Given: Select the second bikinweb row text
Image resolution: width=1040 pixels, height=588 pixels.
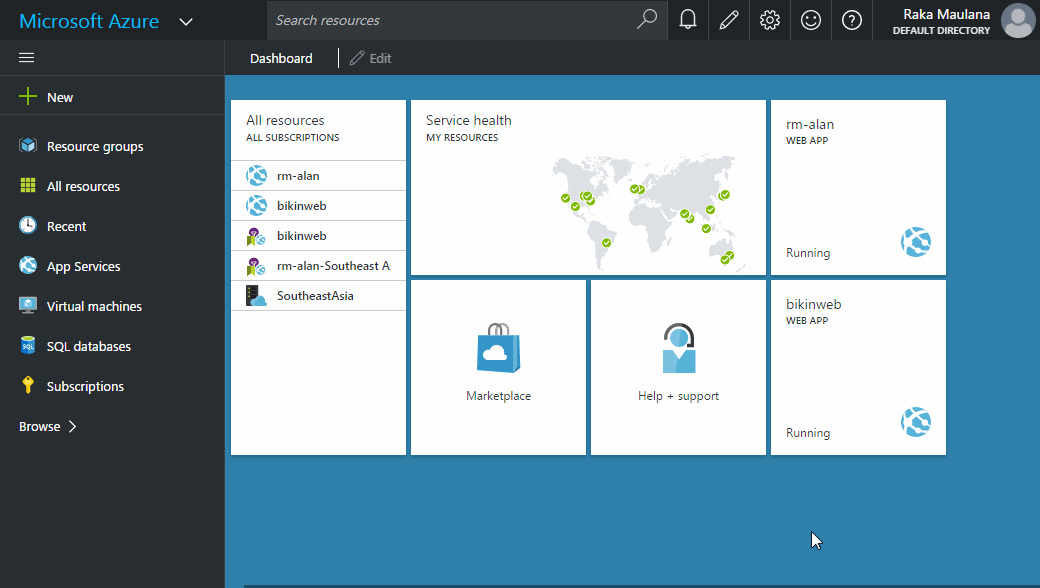Looking at the screenshot, I should 302,235.
